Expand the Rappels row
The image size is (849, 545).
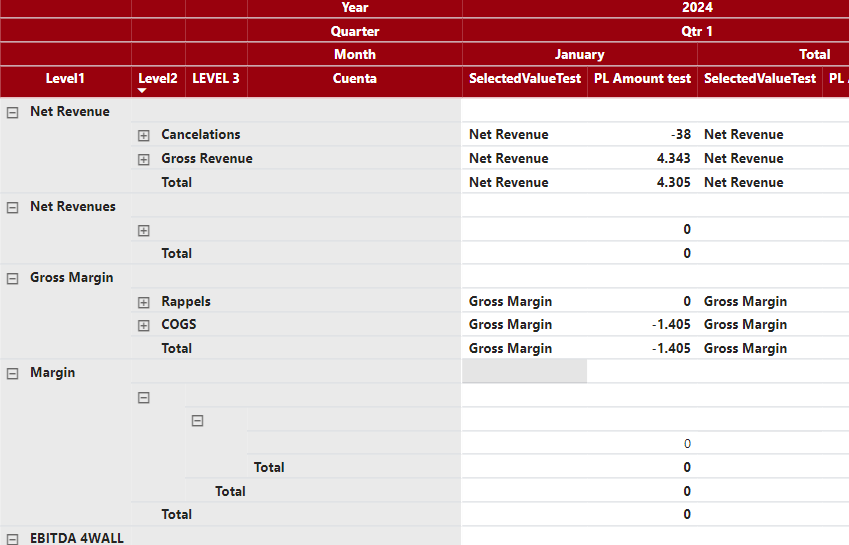(x=143, y=302)
